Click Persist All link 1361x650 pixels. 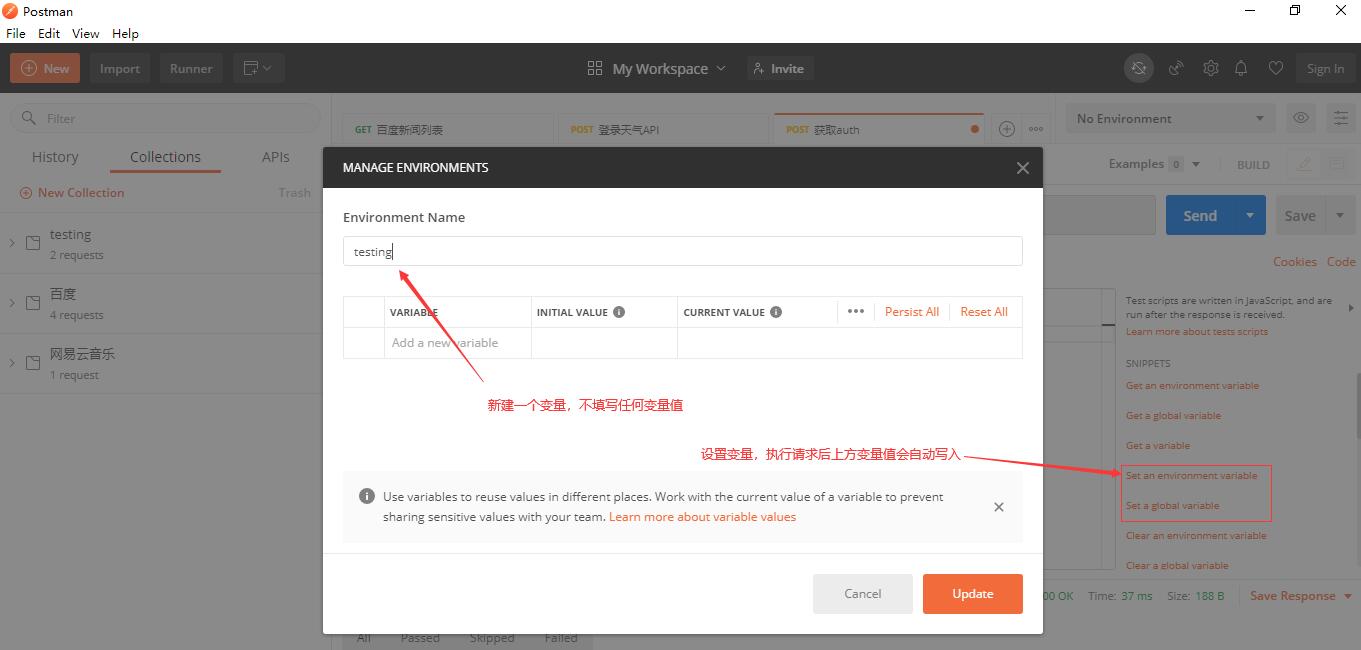pyautogui.click(x=912, y=312)
